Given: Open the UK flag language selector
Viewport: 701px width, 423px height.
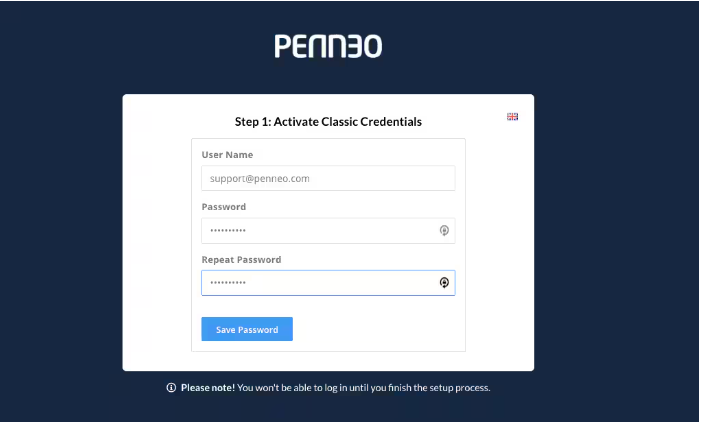Looking at the screenshot, I should pyautogui.click(x=512, y=117).
